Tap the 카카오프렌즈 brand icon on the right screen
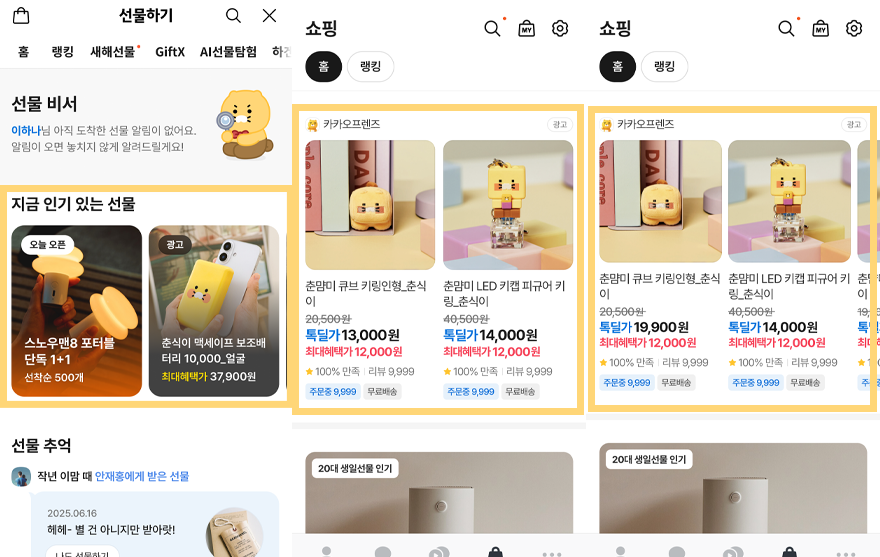 [x=606, y=125]
